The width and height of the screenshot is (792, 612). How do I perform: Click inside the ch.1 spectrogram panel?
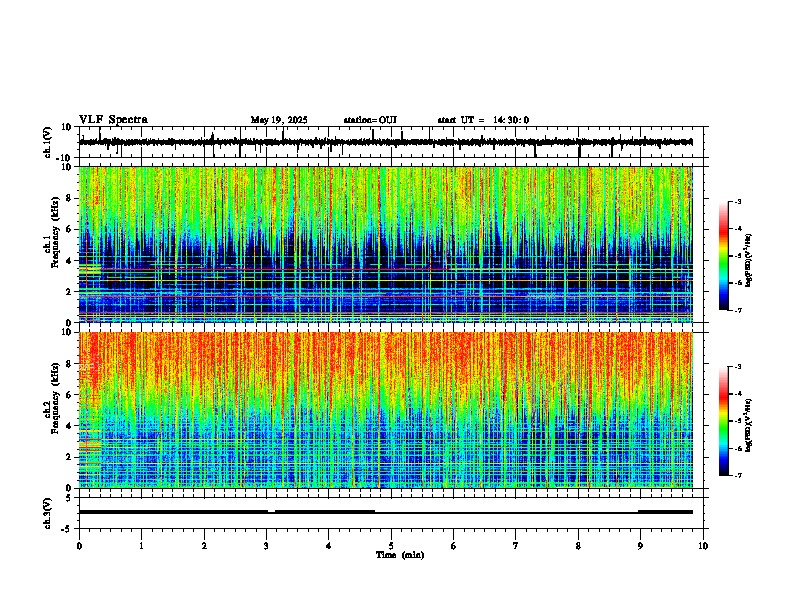386,244
